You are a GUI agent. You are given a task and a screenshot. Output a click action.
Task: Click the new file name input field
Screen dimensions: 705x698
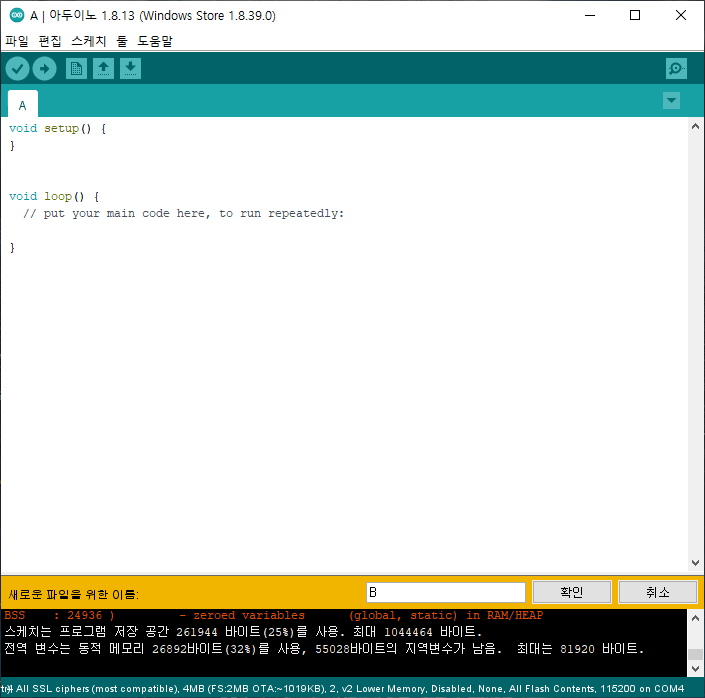[446, 592]
